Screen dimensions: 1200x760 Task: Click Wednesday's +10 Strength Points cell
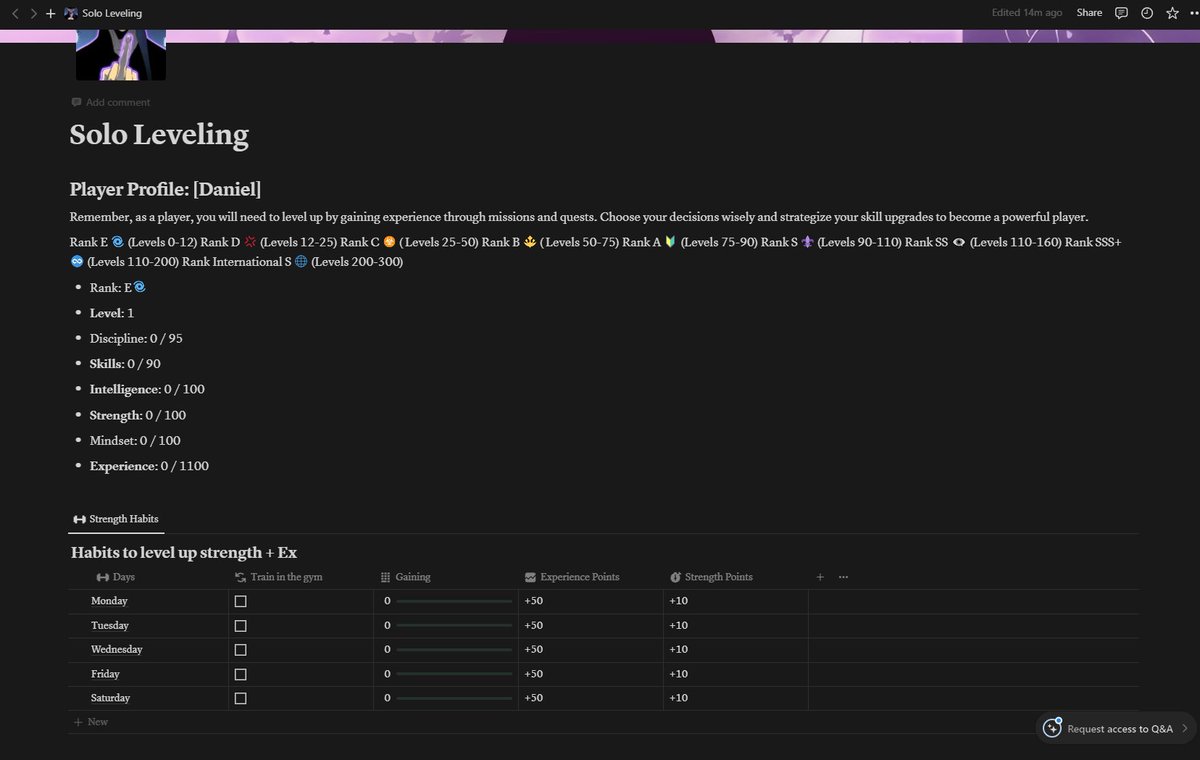pos(736,650)
